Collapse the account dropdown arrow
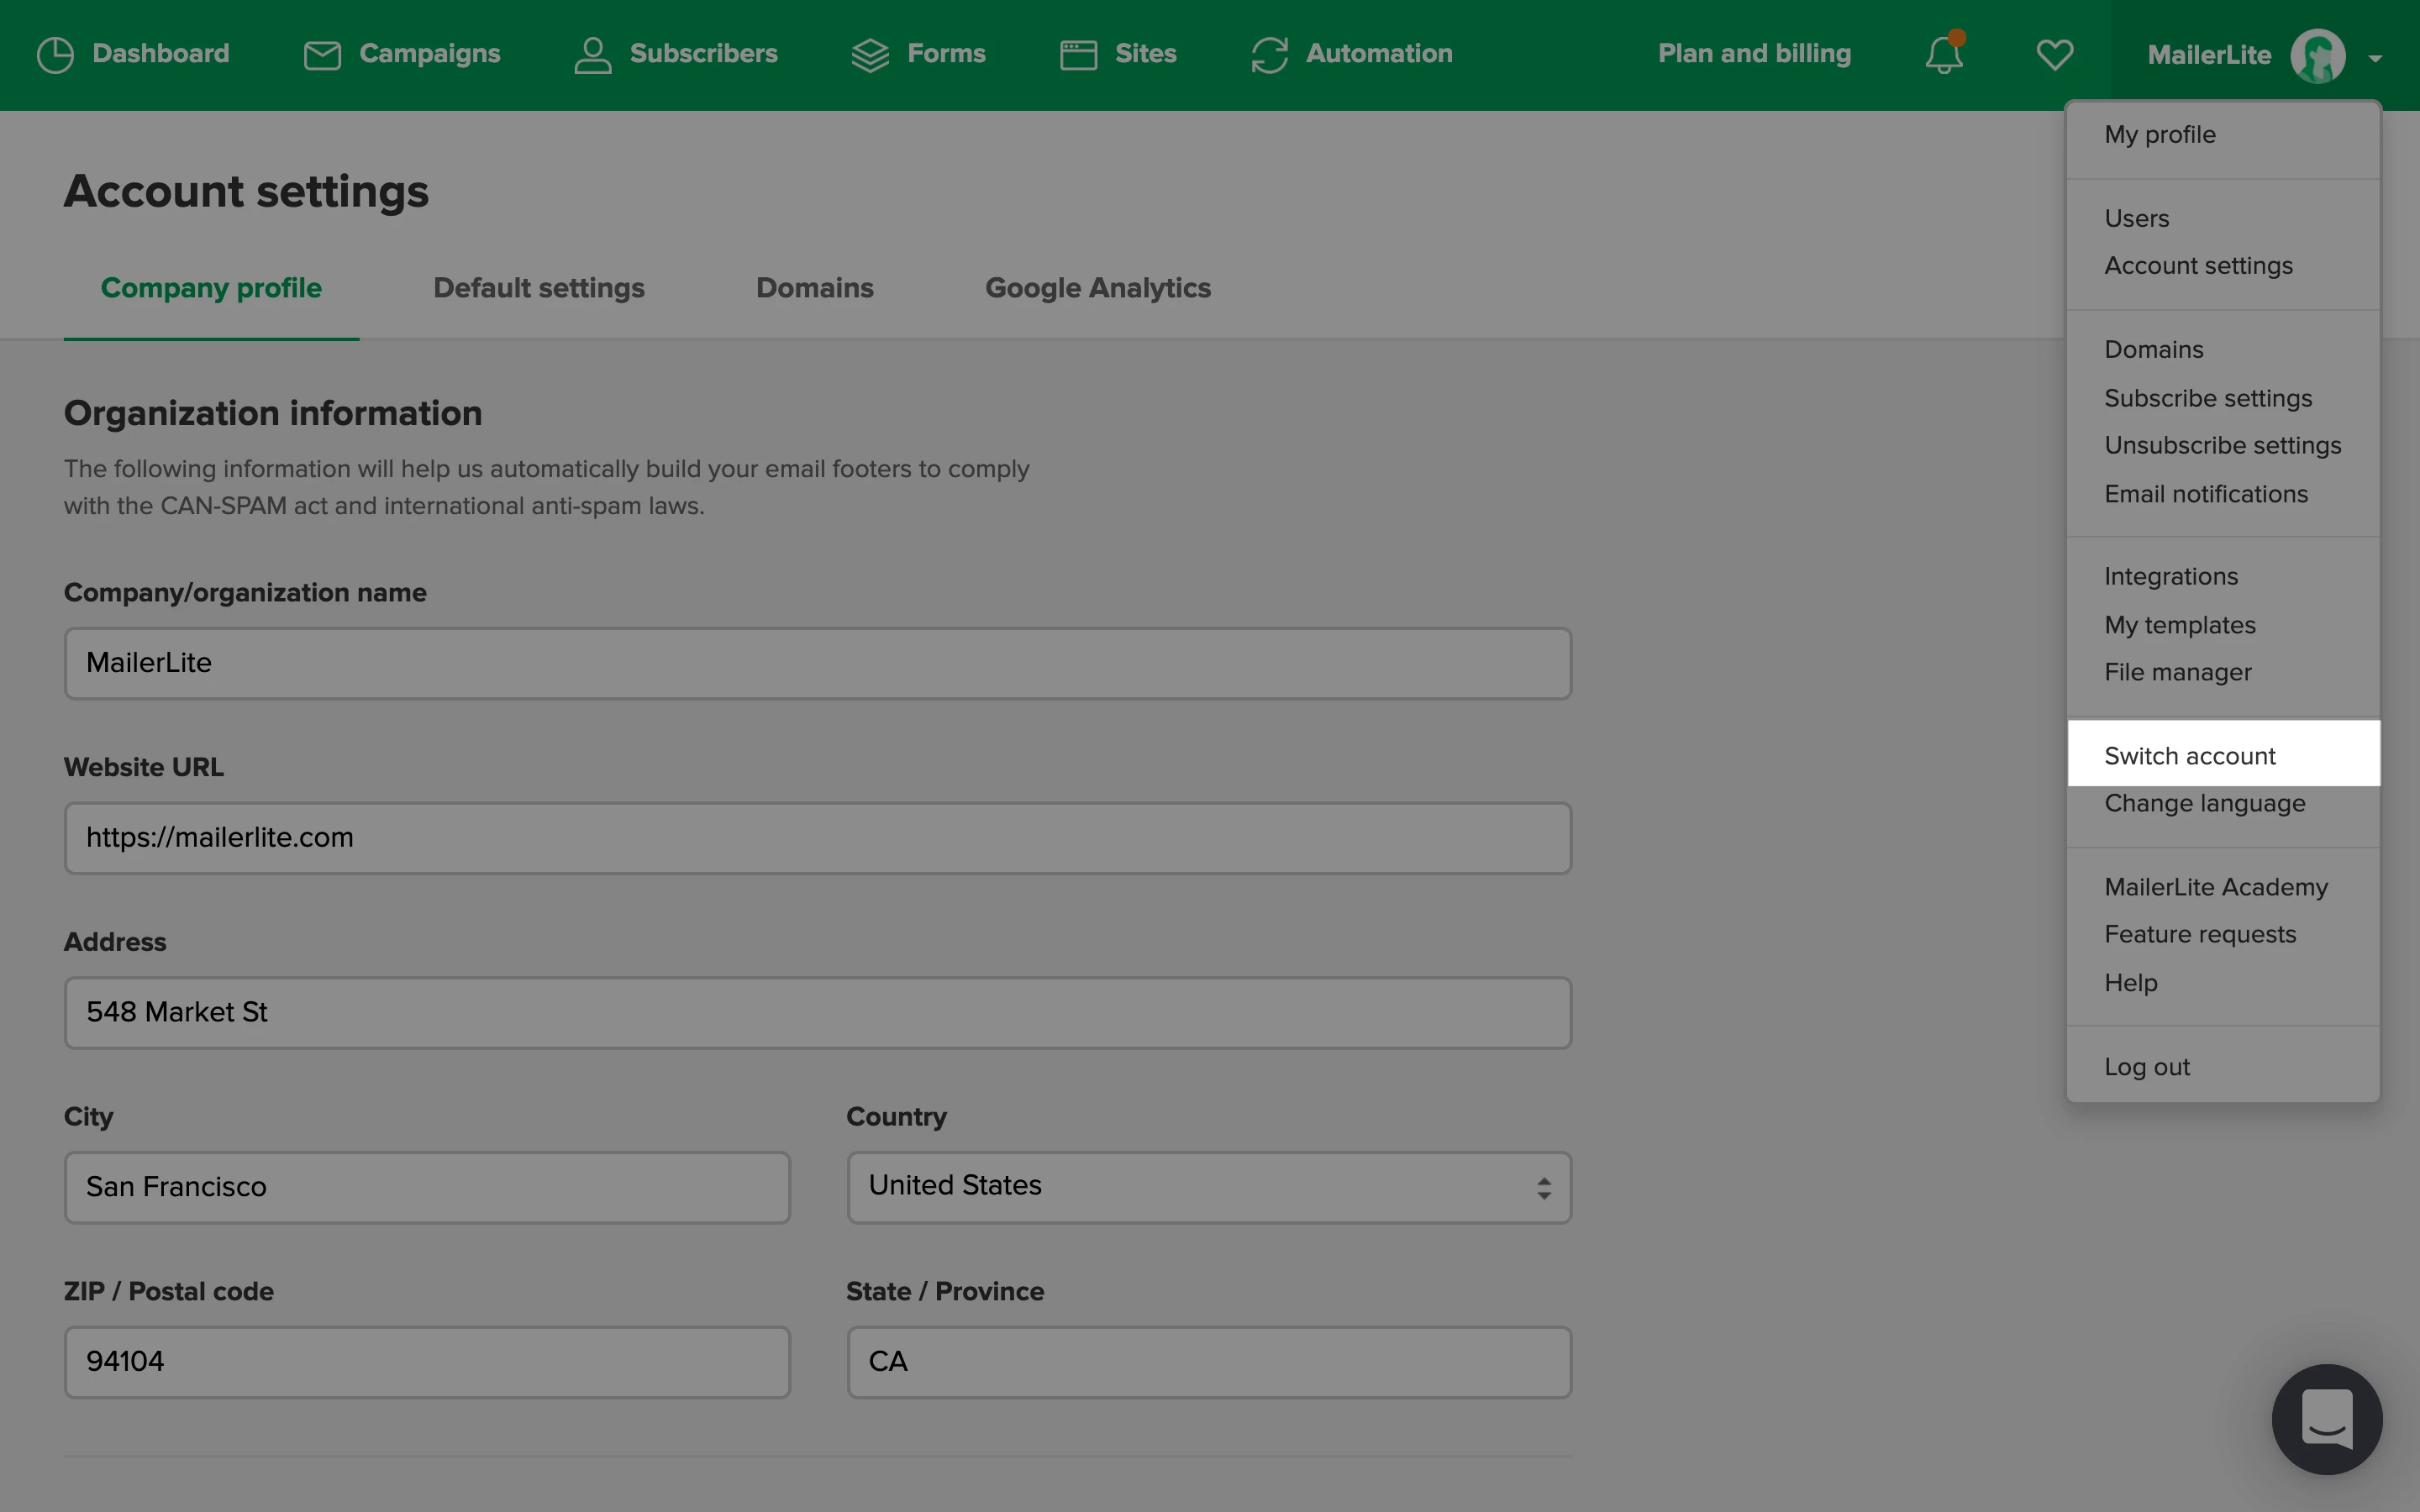The height and width of the screenshot is (1512, 2420). (2375, 59)
